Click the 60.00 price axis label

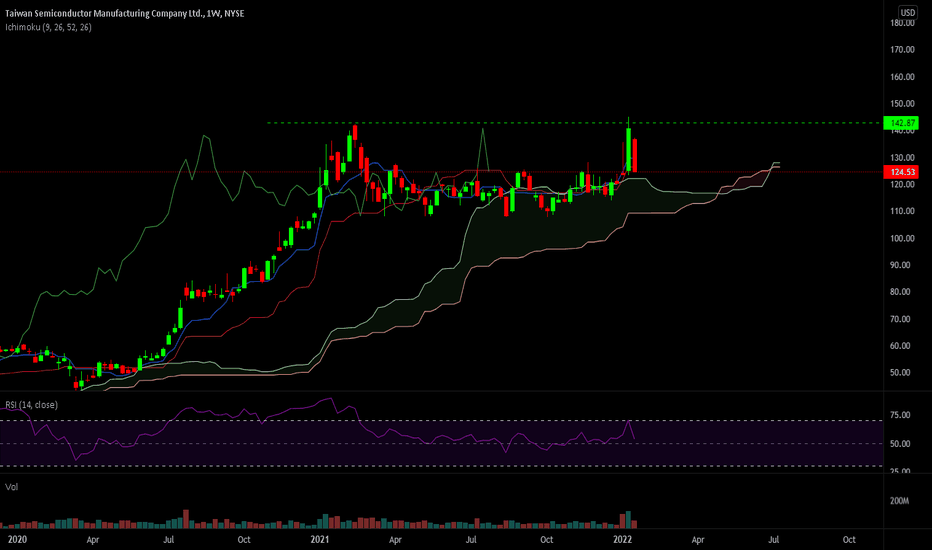pos(900,346)
